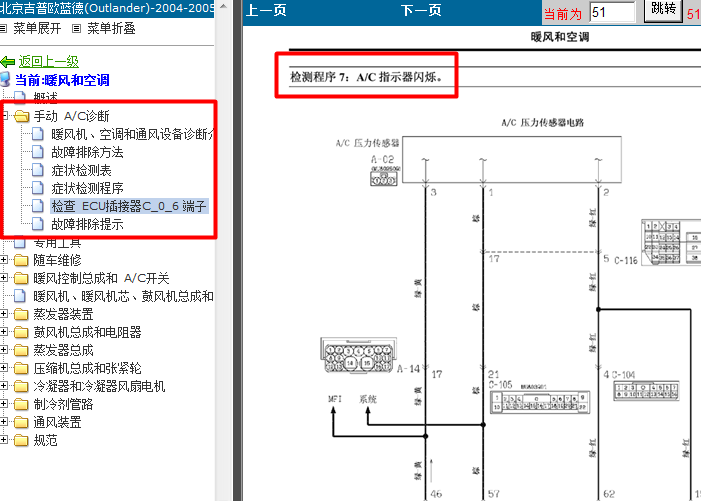Click 菜单折叠 to collapse all menus

click(111, 29)
